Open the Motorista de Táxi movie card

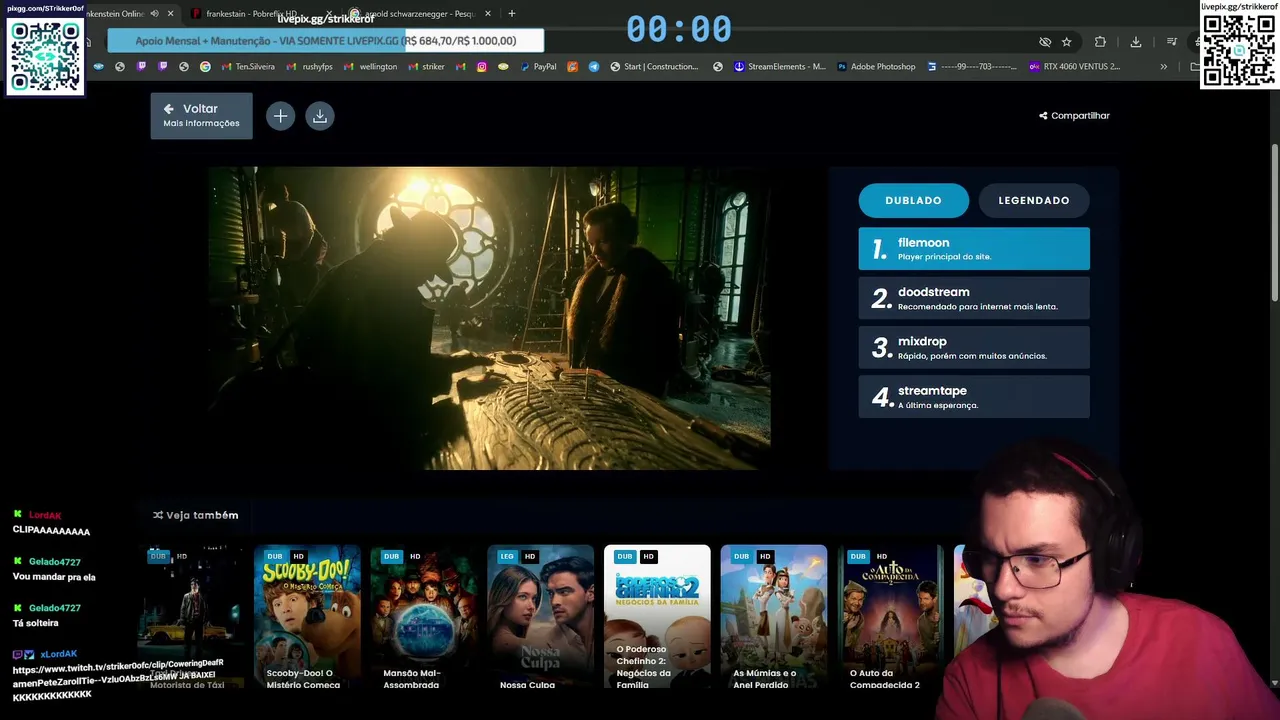tap(190, 617)
